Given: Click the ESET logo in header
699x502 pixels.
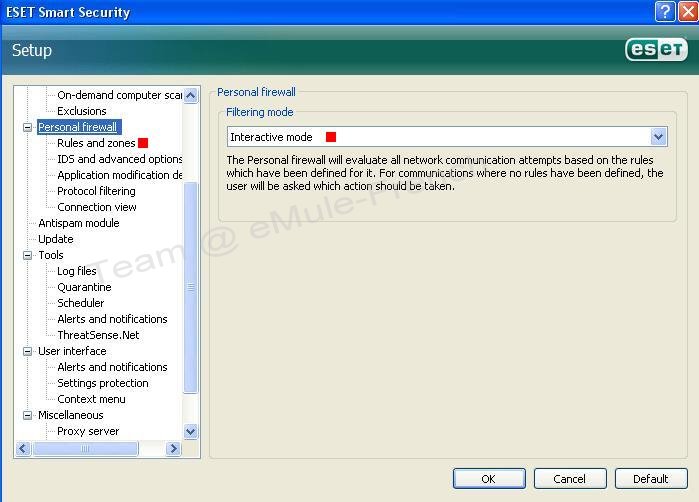Looking at the screenshot, I should (656, 49).
